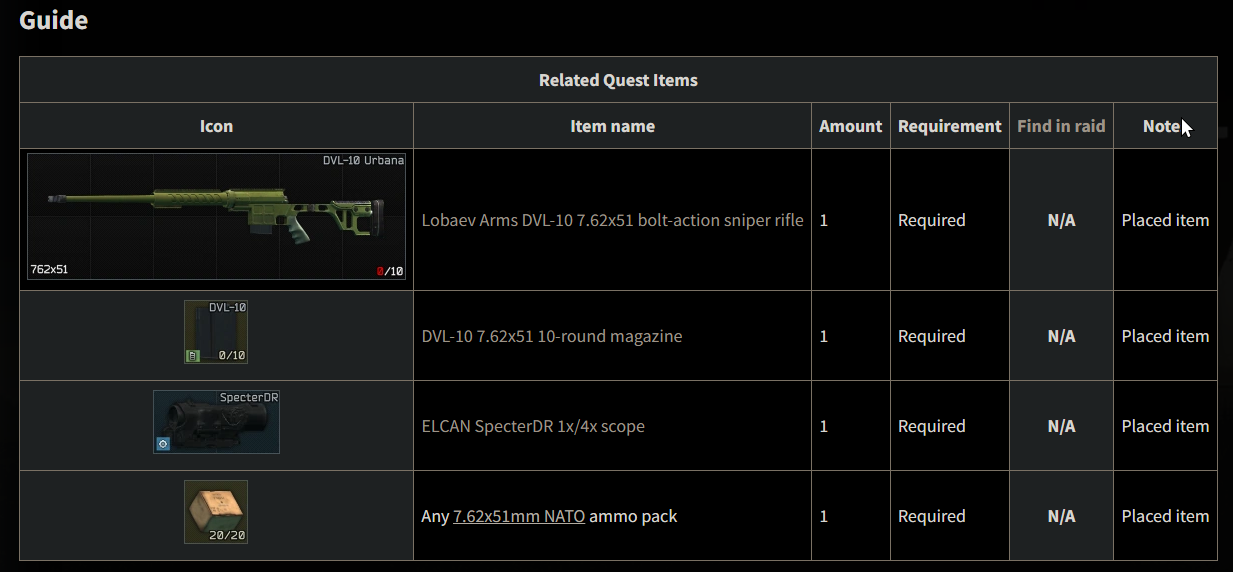Click the 7.62x51 ammo pack icon
1233x572 pixels.
(216, 512)
